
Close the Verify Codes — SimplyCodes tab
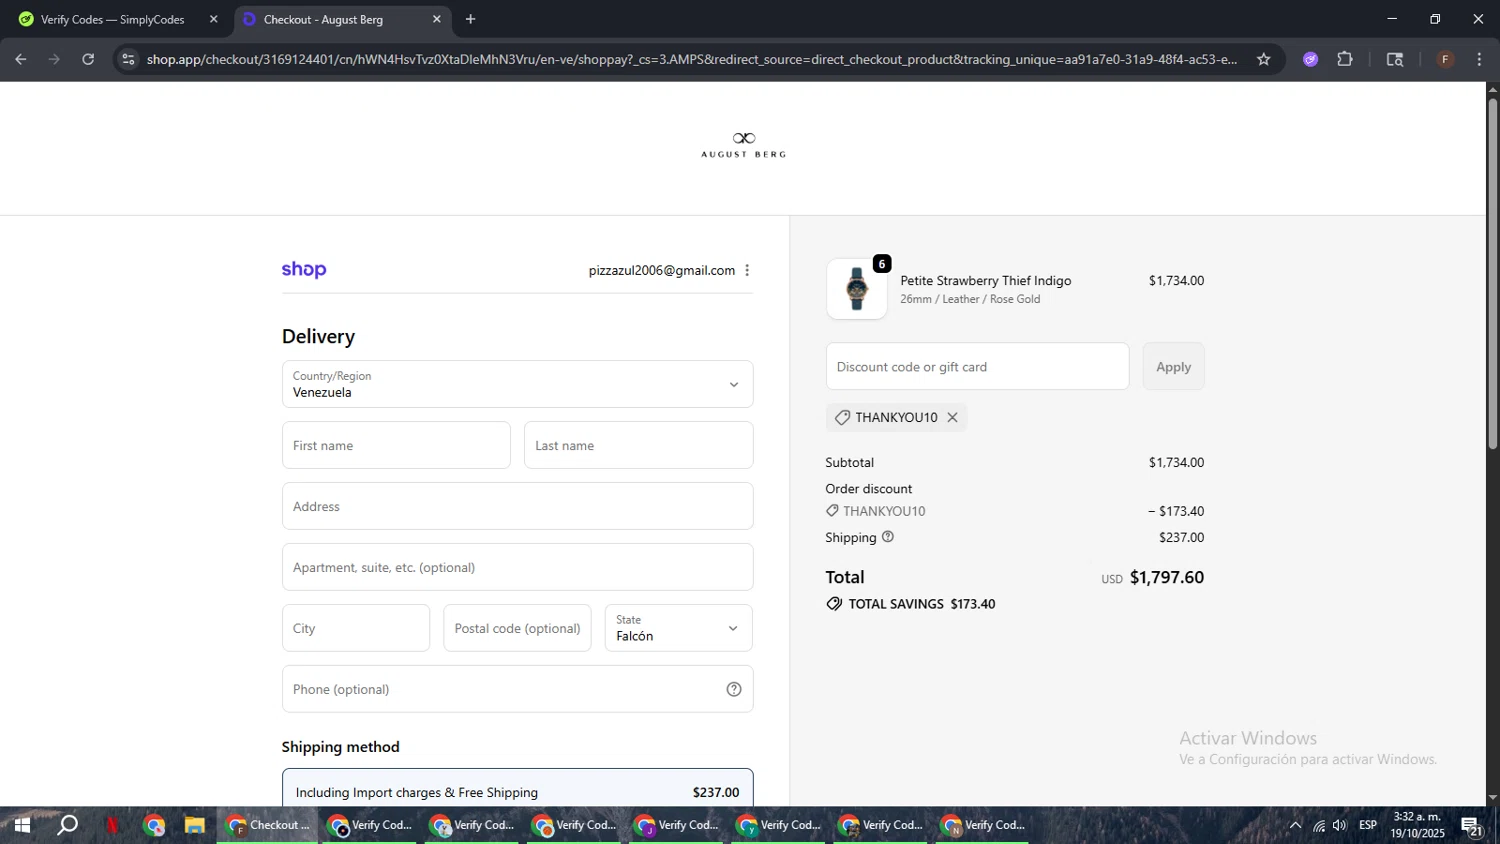click(x=213, y=19)
